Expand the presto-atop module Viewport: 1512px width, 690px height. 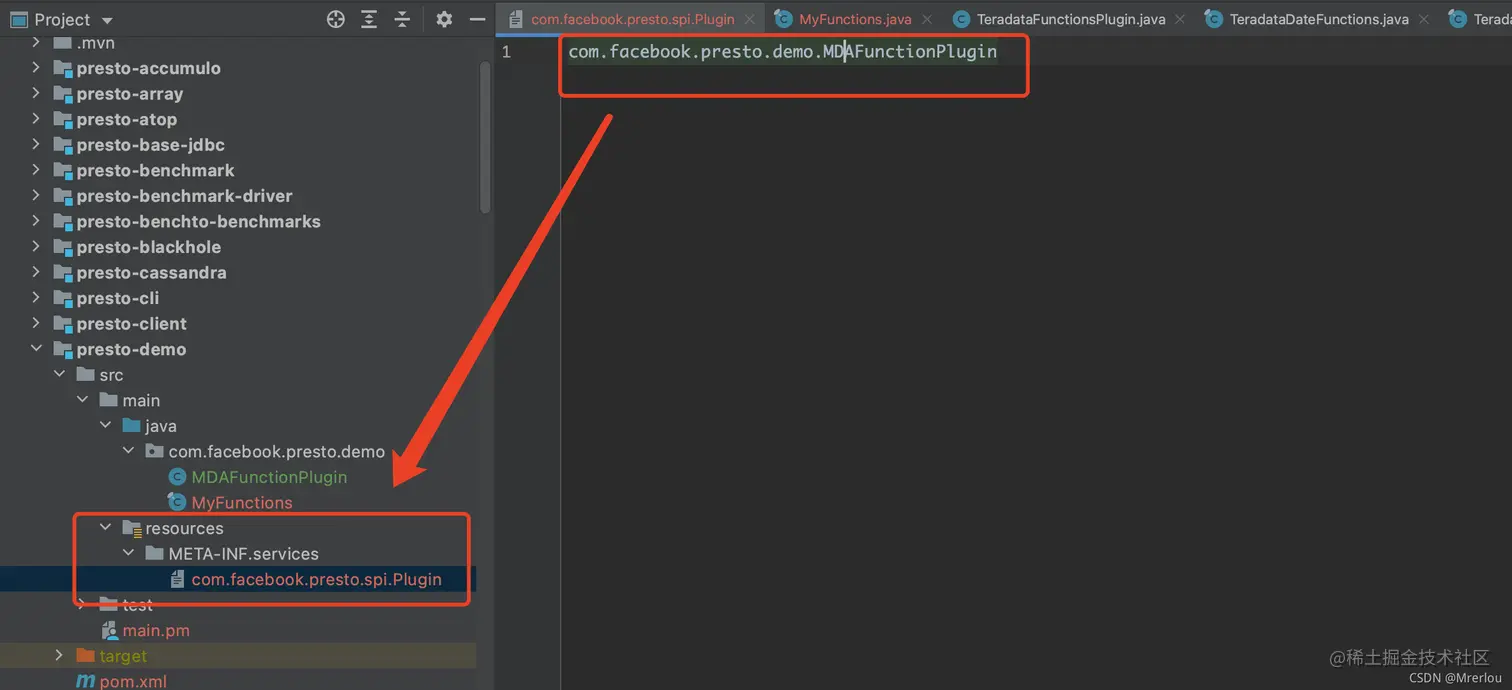36,119
